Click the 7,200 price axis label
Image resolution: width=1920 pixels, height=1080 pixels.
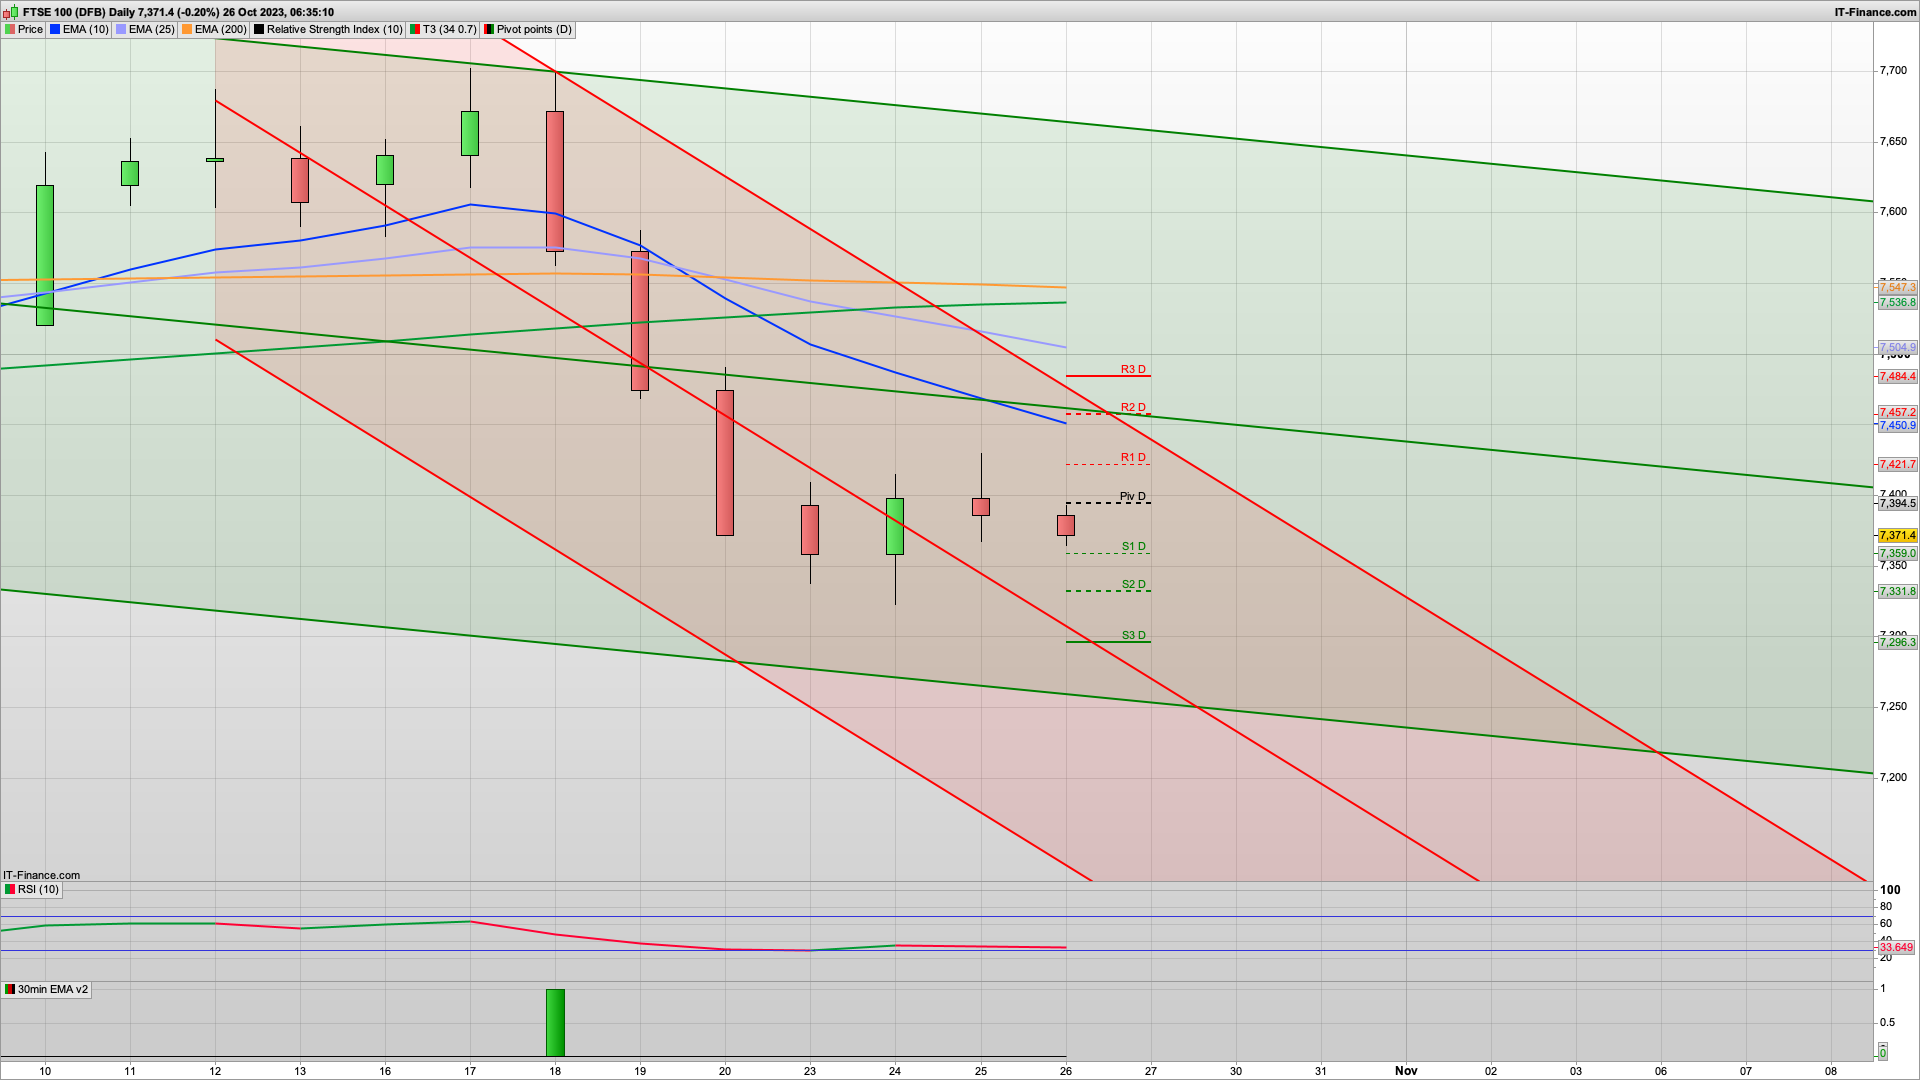click(x=1893, y=777)
